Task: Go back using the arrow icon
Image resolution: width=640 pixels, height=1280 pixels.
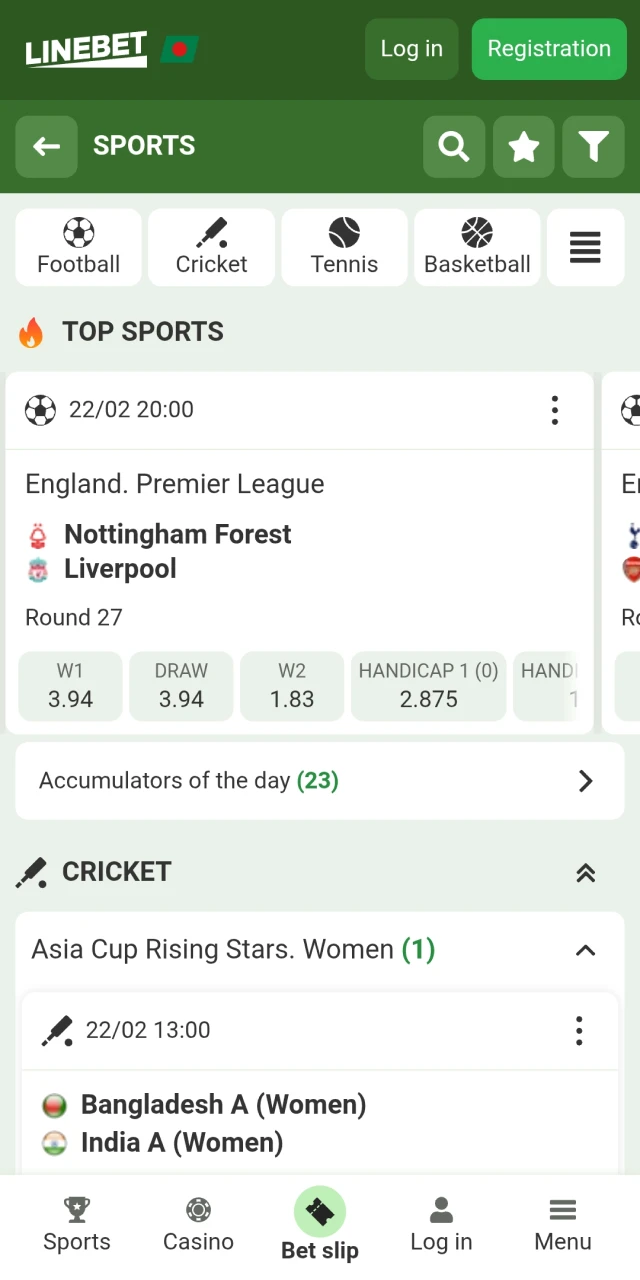Action: 46,146
